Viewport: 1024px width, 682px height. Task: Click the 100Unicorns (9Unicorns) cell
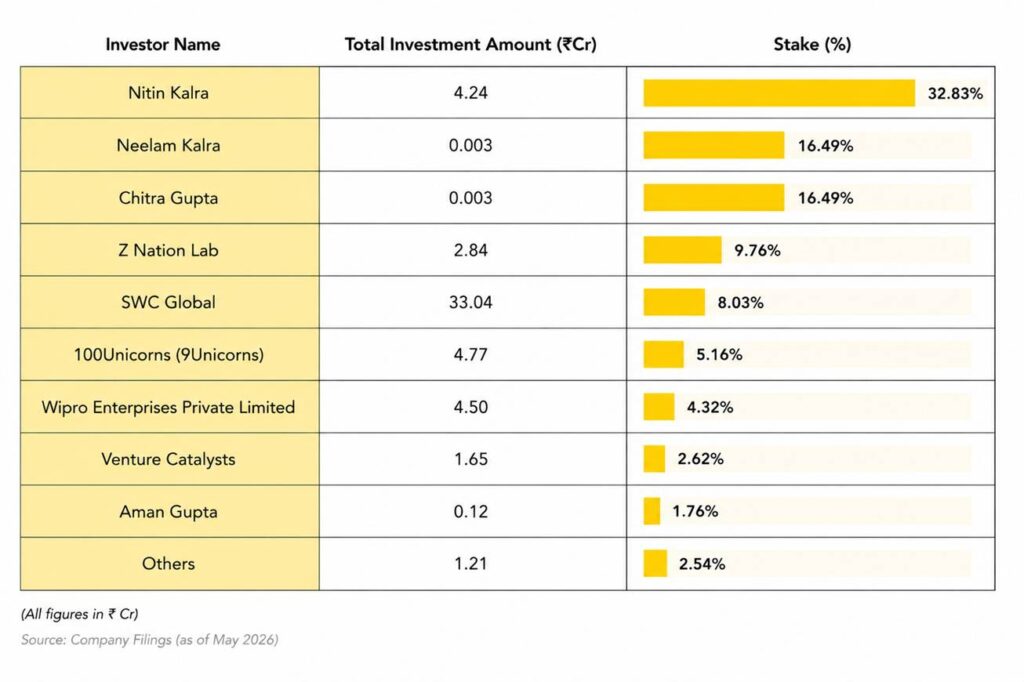pos(170,355)
